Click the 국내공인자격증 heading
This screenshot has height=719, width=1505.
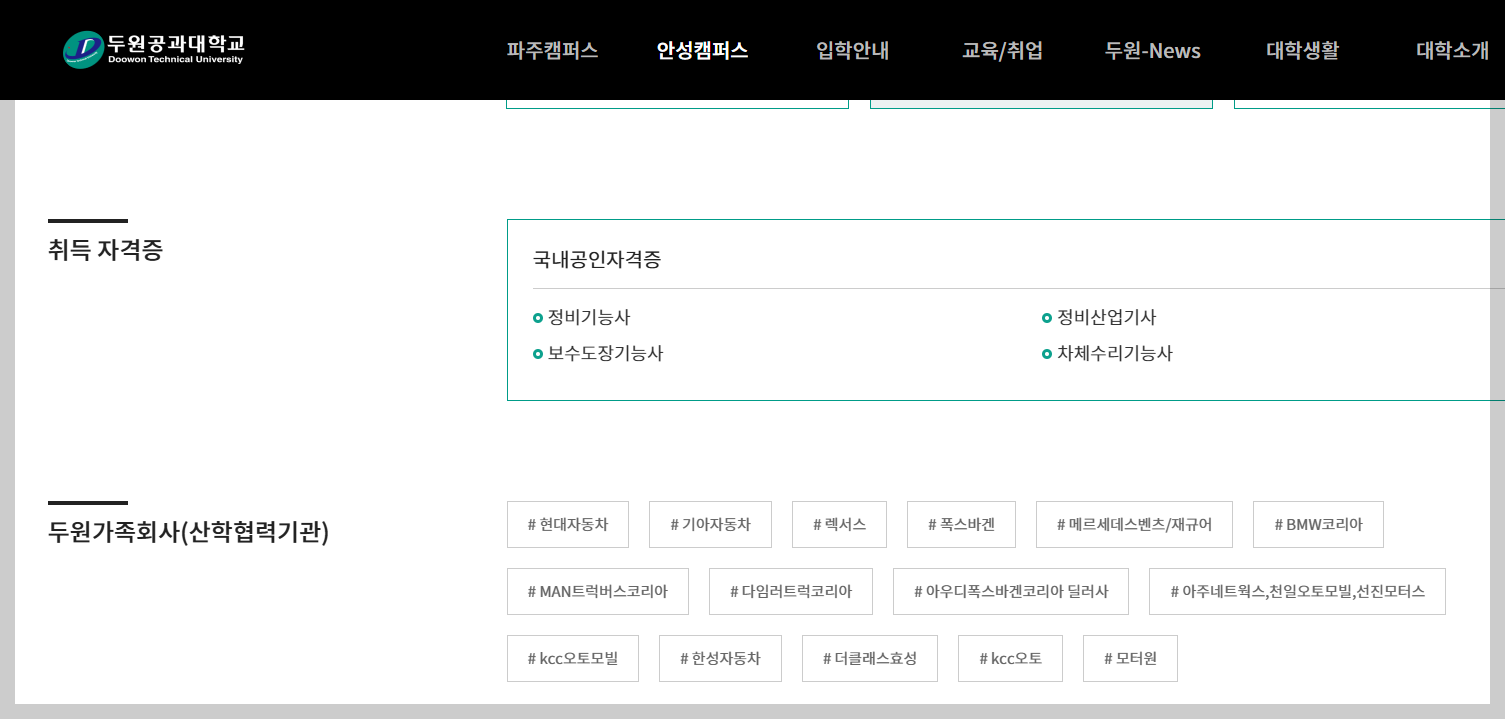click(x=597, y=260)
